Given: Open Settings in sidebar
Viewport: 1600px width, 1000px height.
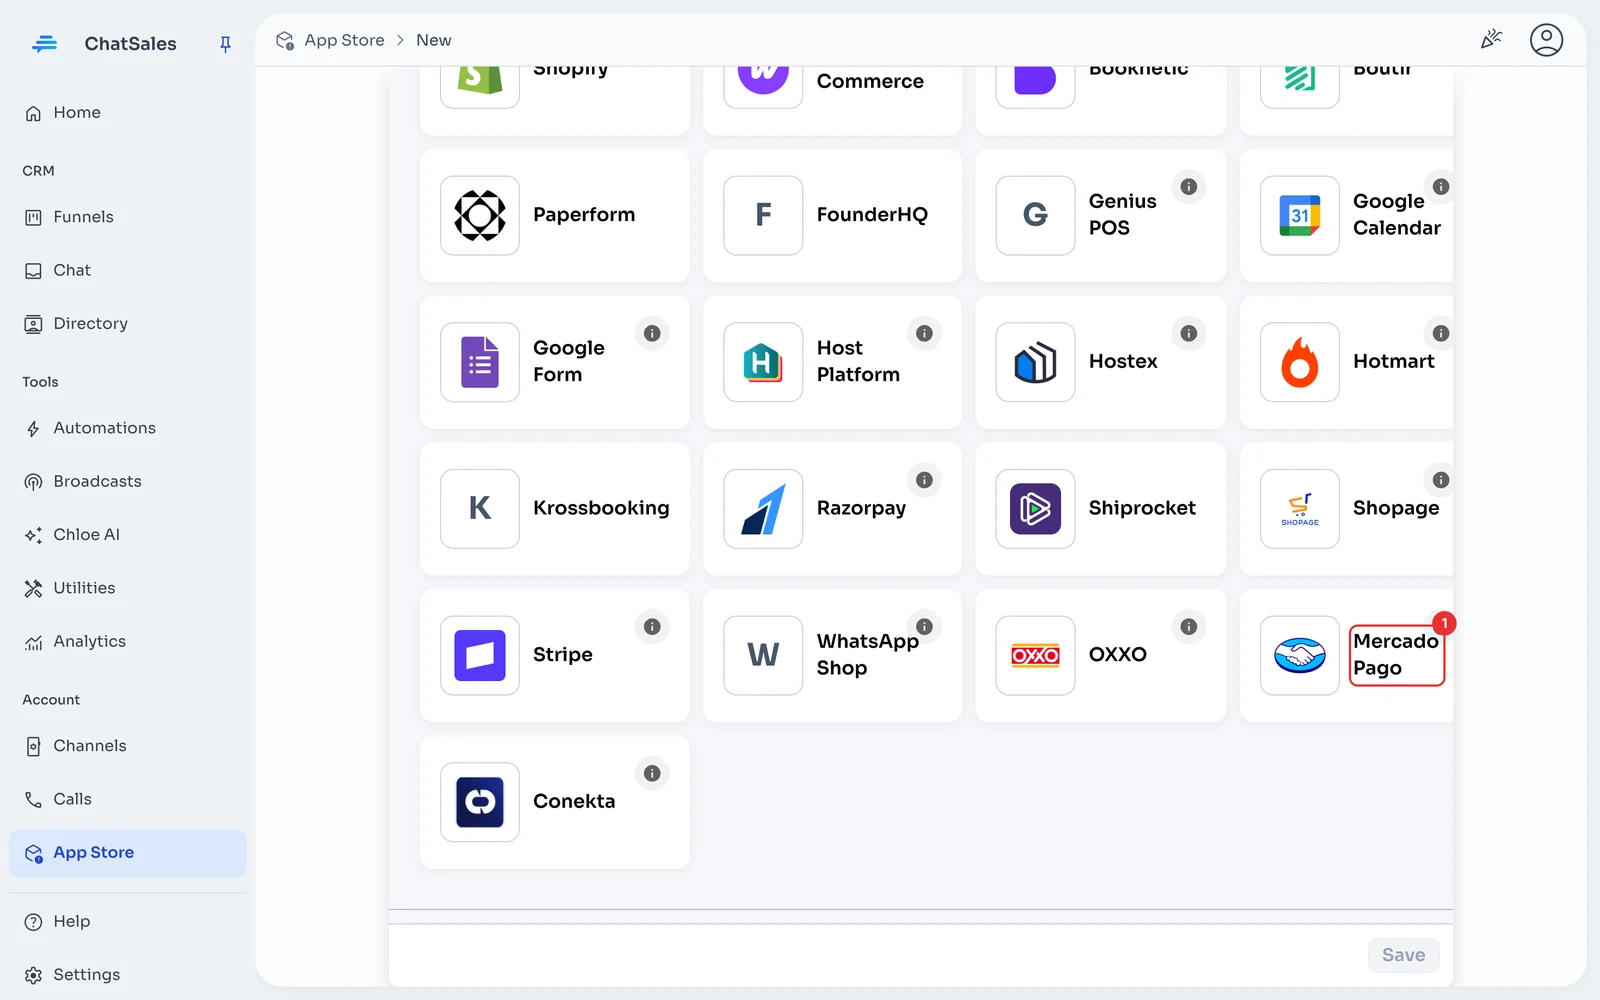Looking at the screenshot, I should [127, 975].
